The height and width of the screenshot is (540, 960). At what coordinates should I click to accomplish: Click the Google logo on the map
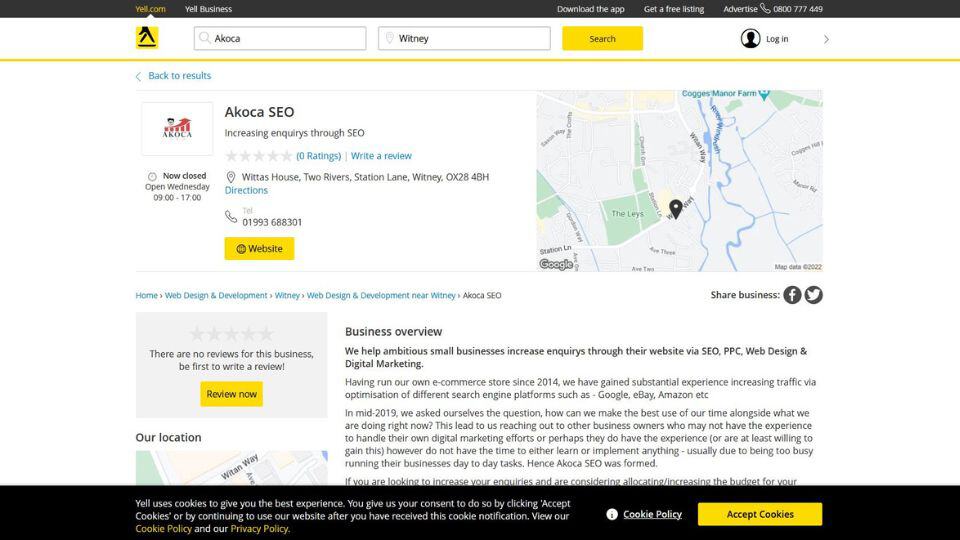[x=556, y=264]
